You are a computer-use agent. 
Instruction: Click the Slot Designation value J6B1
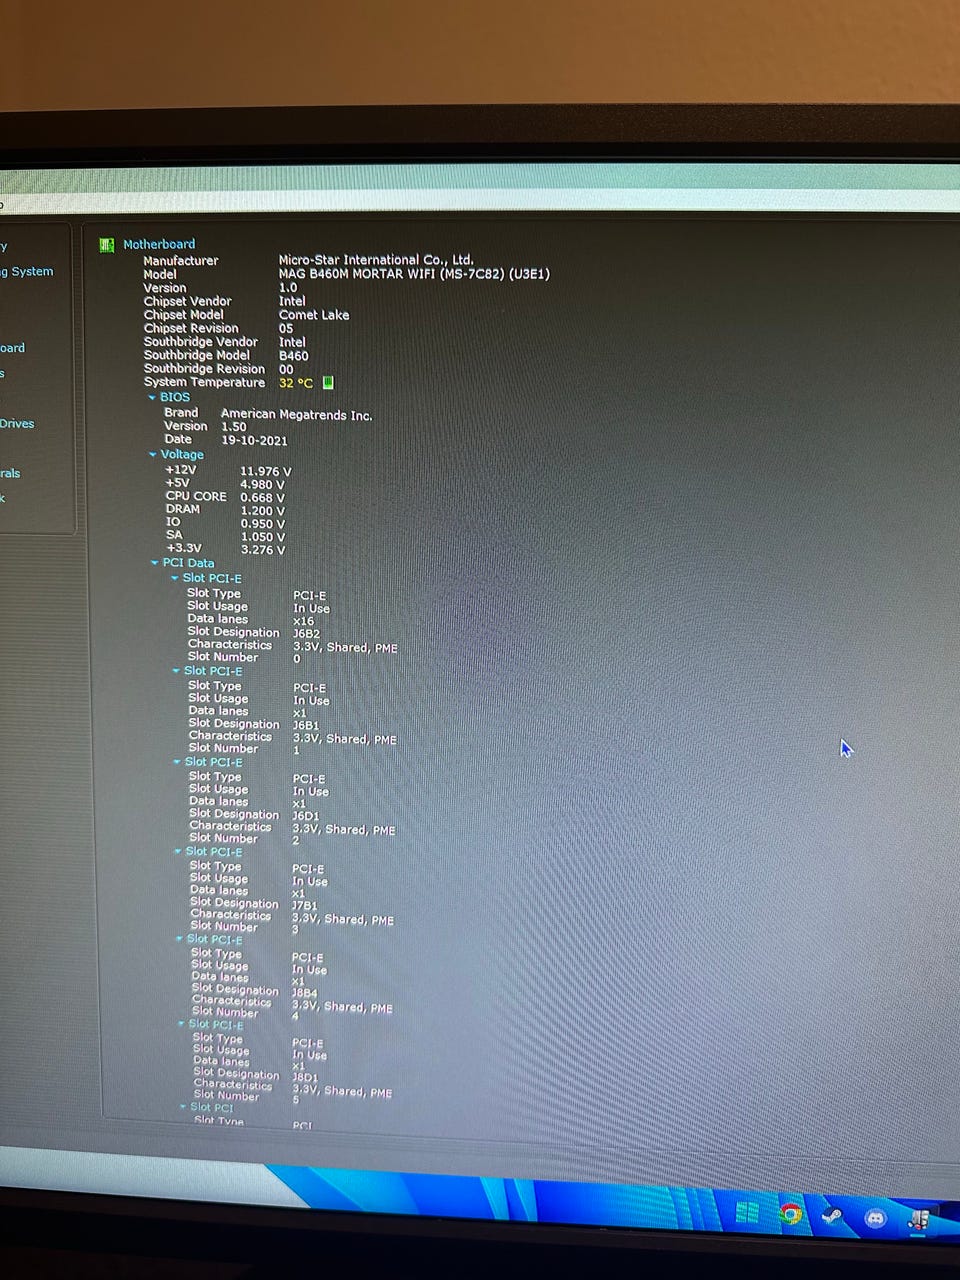pyautogui.click(x=306, y=726)
